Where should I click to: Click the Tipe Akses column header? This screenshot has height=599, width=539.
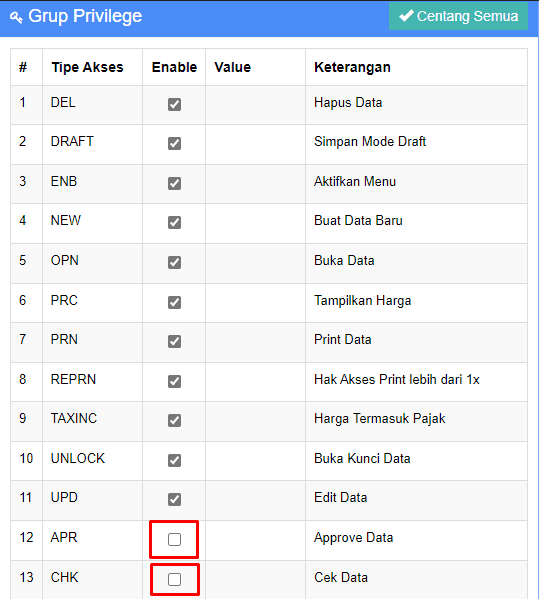point(87,67)
